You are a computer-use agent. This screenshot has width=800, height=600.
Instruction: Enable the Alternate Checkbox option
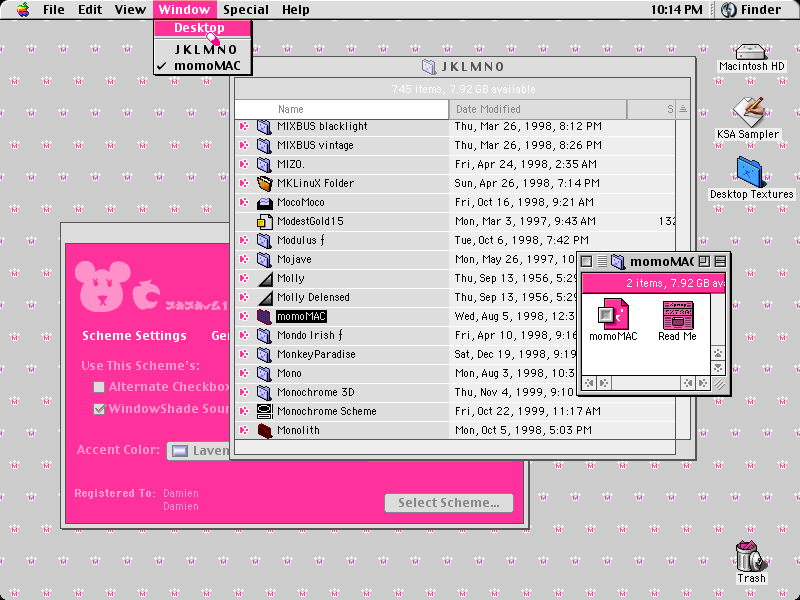coord(99,387)
